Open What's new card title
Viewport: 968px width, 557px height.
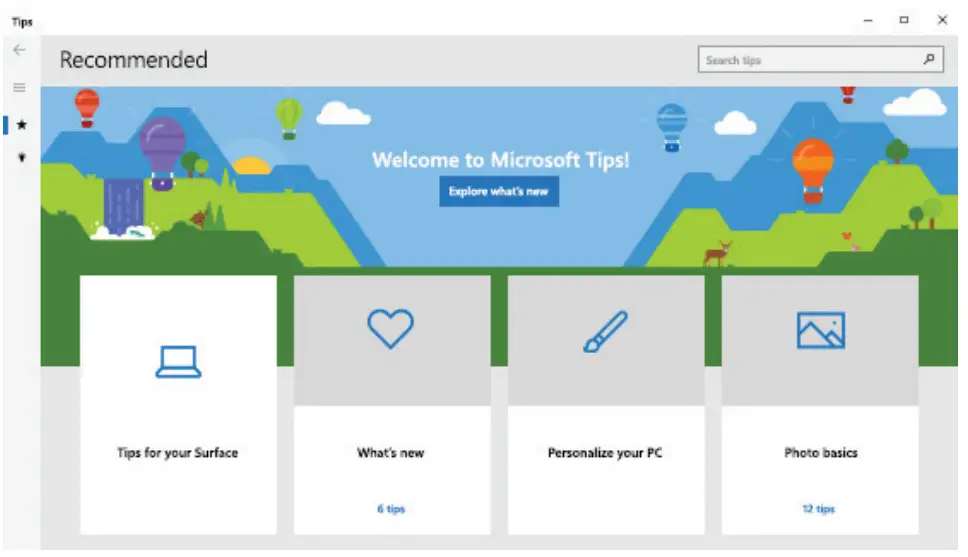pyautogui.click(x=391, y=453)
